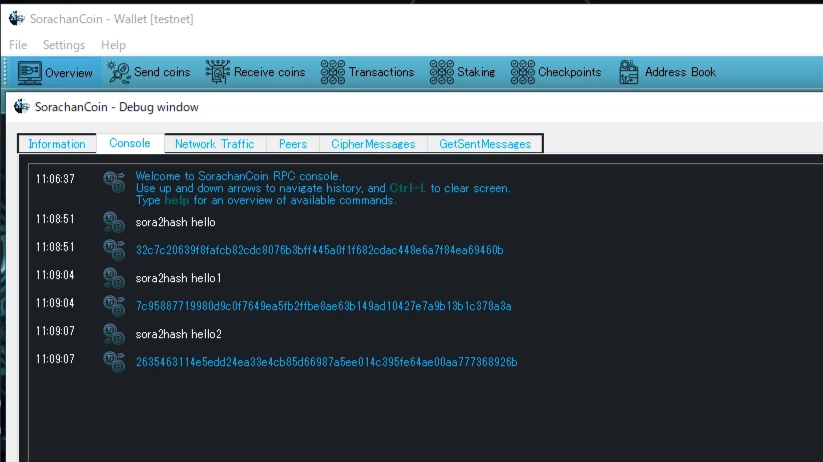Open the Help menu
823x462 pixels.
pyautogui.click(x=113, y=45)
